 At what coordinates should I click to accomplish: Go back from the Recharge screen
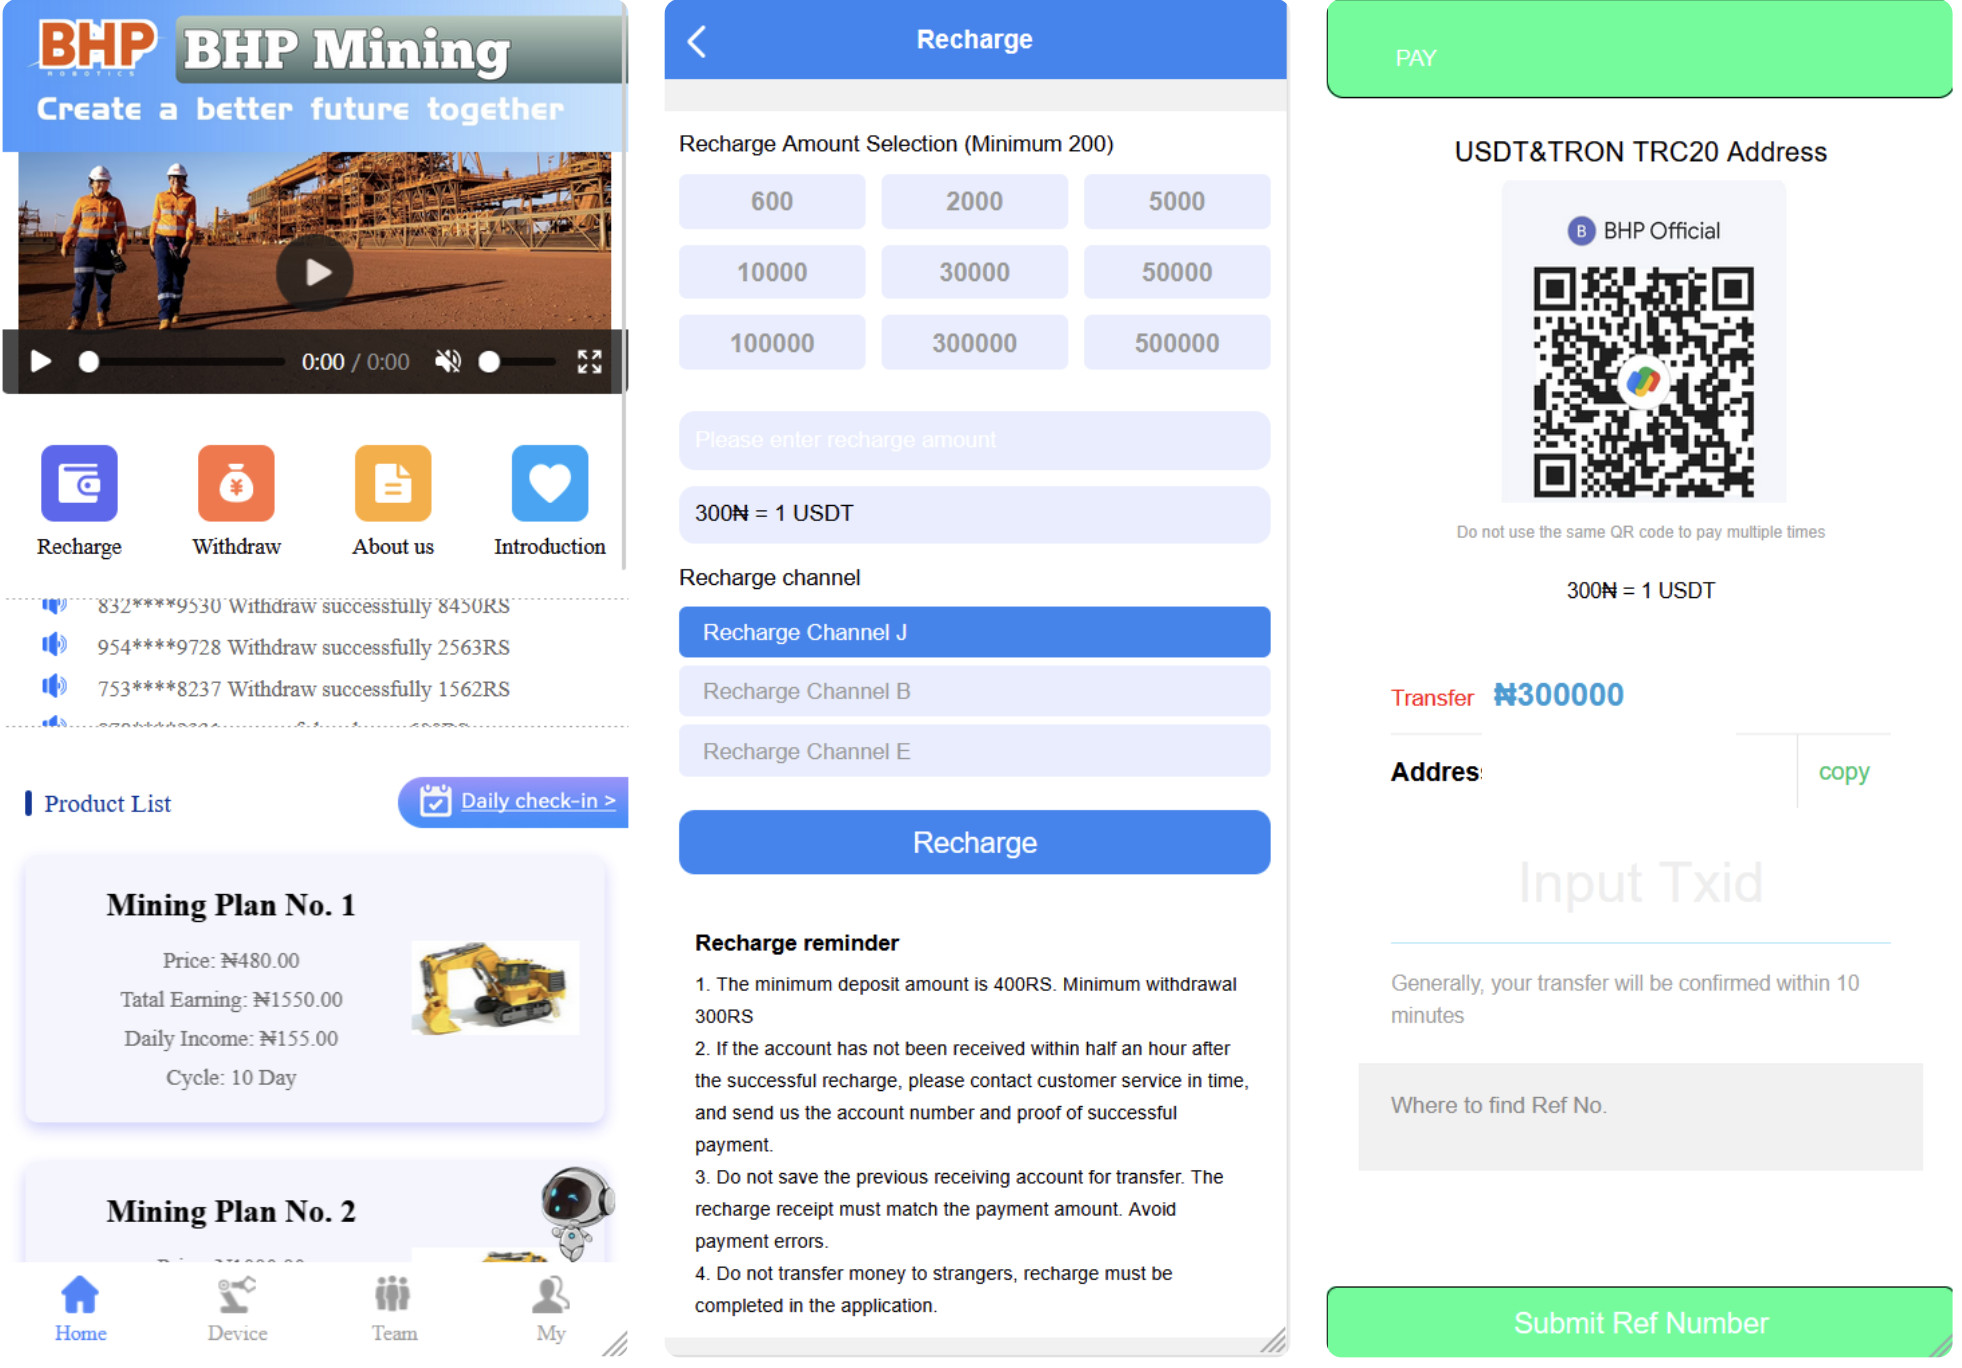pos(697,41)
